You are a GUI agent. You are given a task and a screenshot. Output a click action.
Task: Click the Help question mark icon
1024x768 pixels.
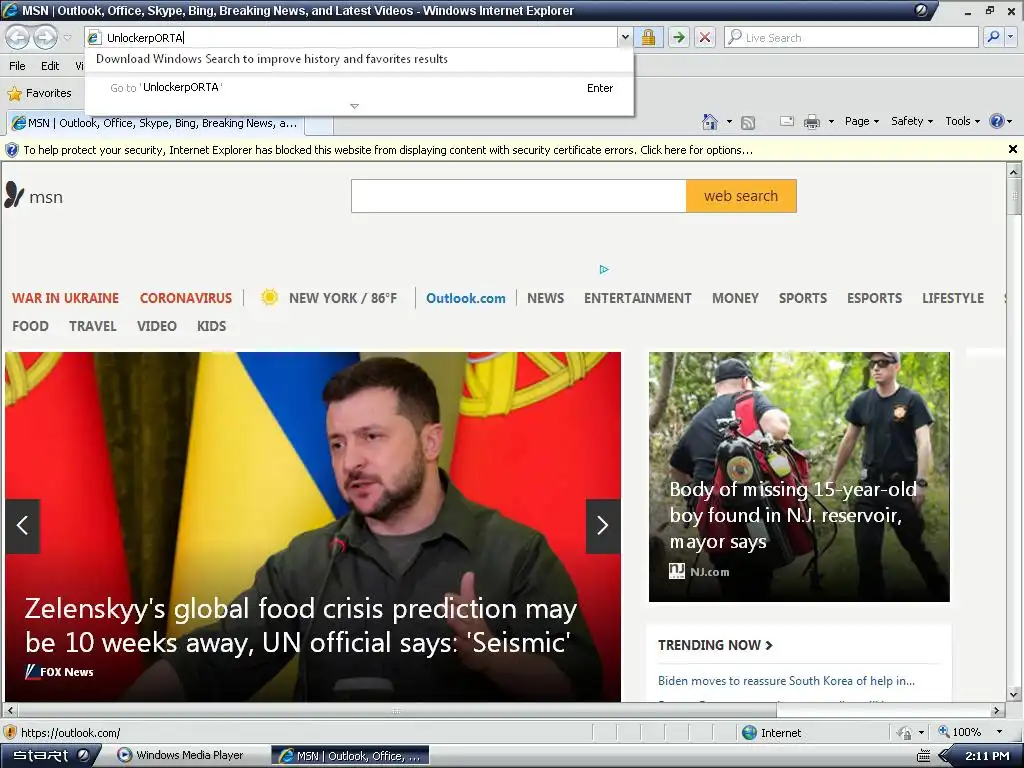tap(997, 121)
